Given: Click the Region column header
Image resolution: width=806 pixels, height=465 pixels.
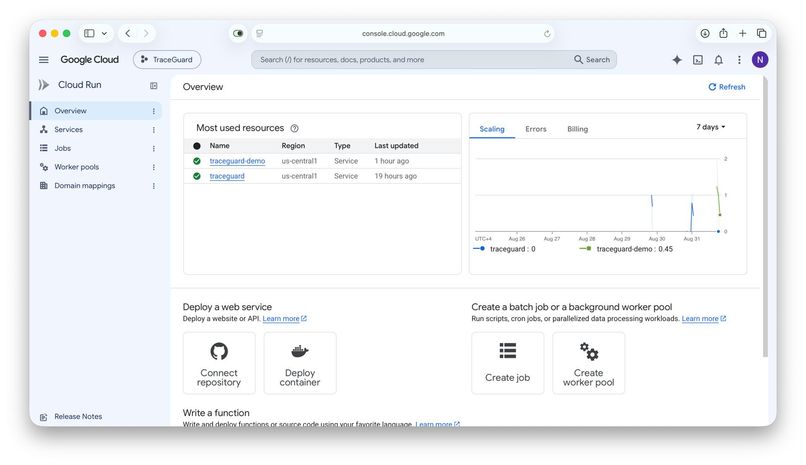Looking at the screenshot, I should (x=293, y=146).
